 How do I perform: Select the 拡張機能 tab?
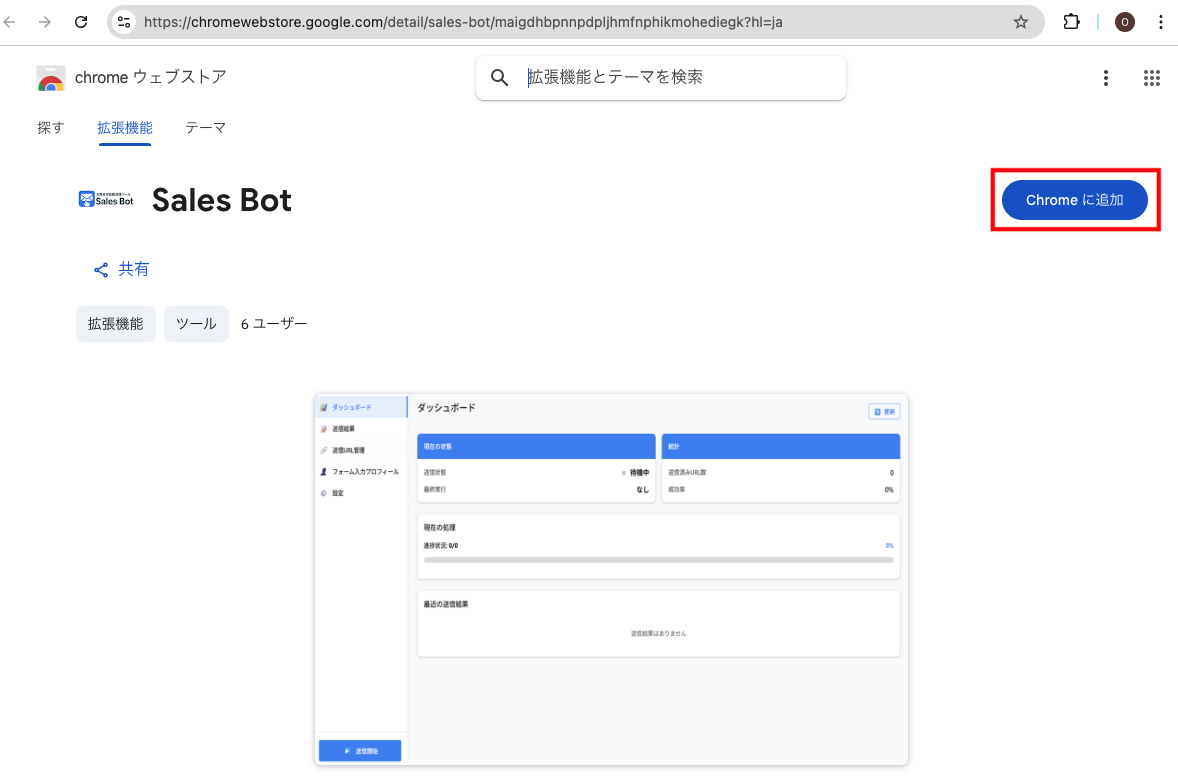tap(125, 128)
